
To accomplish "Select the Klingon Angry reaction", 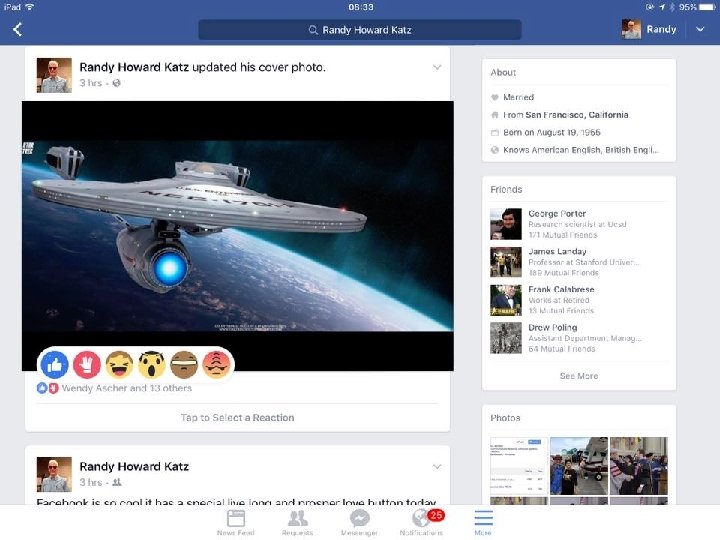I will [216, 365].
